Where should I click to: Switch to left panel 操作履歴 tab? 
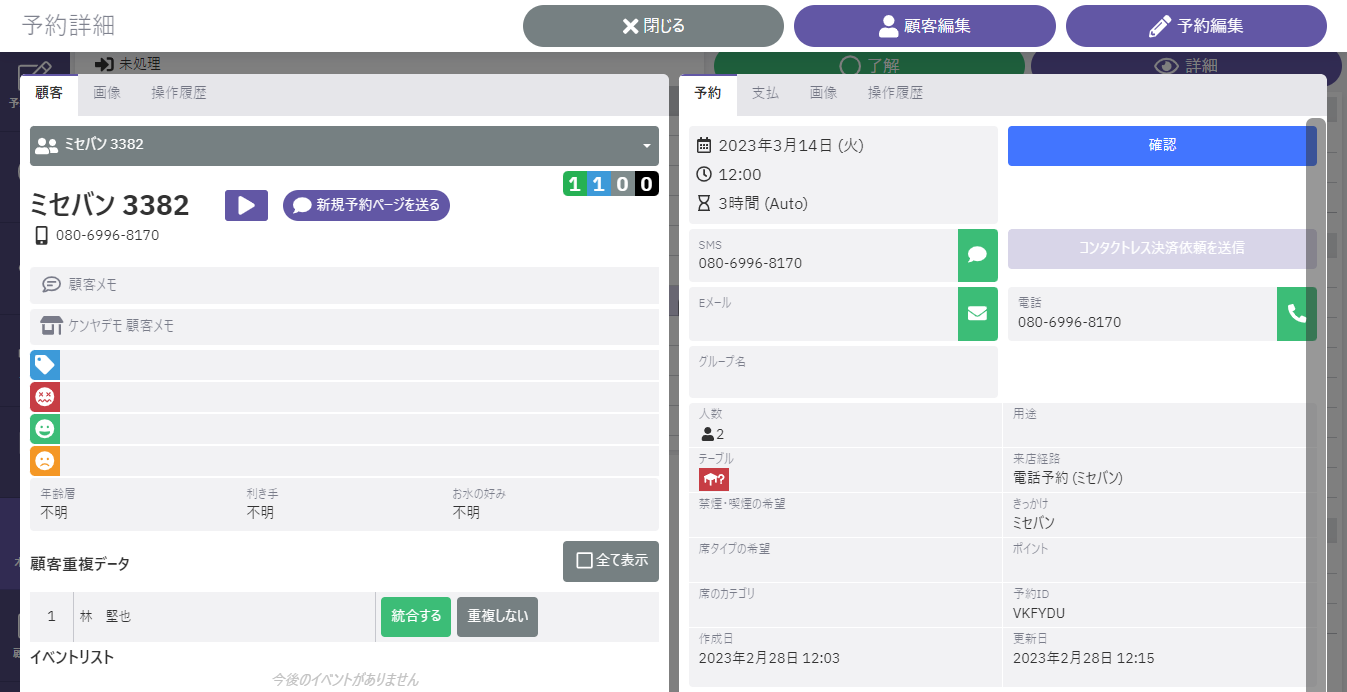point(179,93)
